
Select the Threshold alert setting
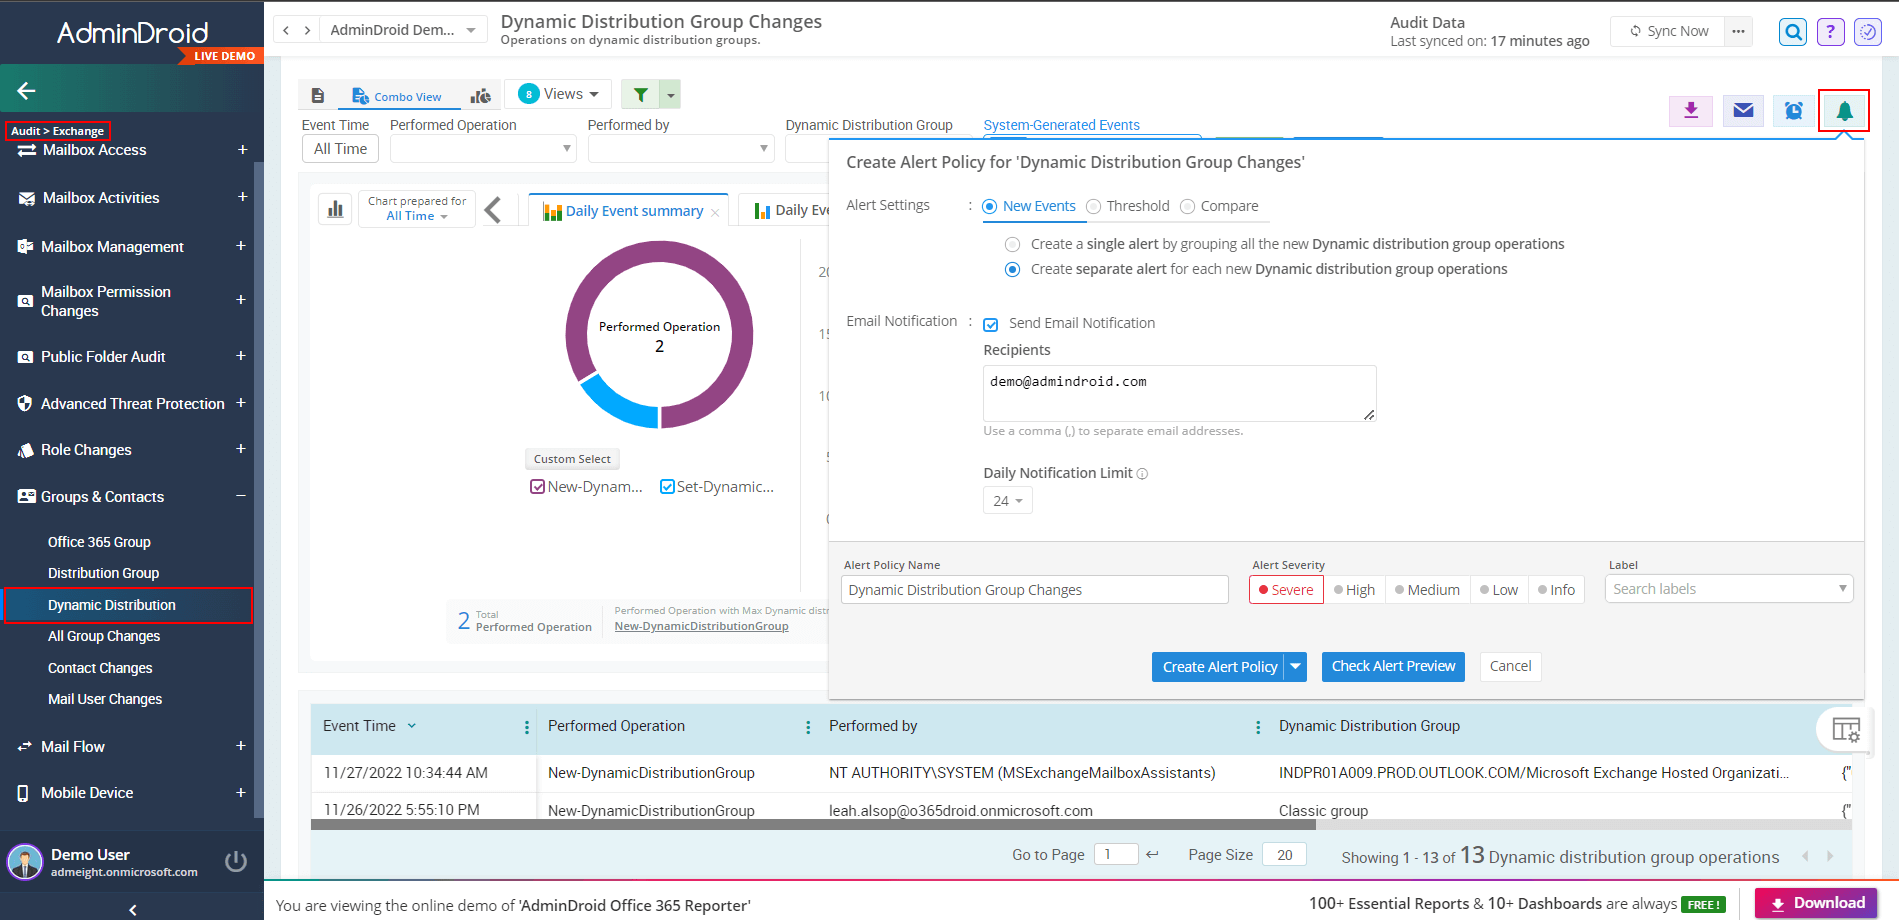(x=1094, y=207)
